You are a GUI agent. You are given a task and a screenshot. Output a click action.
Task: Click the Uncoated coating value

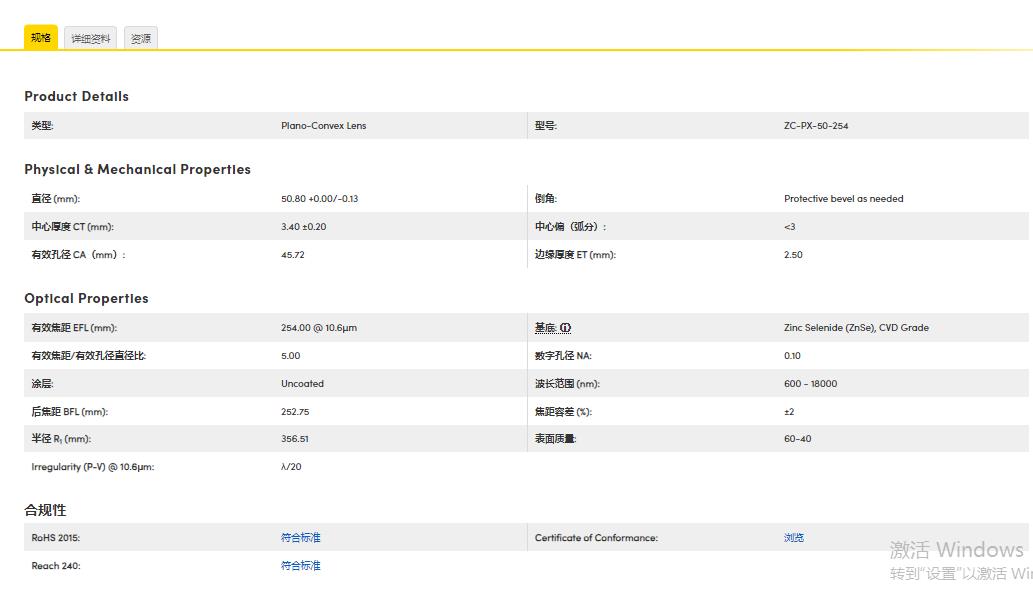pos(302,384)
